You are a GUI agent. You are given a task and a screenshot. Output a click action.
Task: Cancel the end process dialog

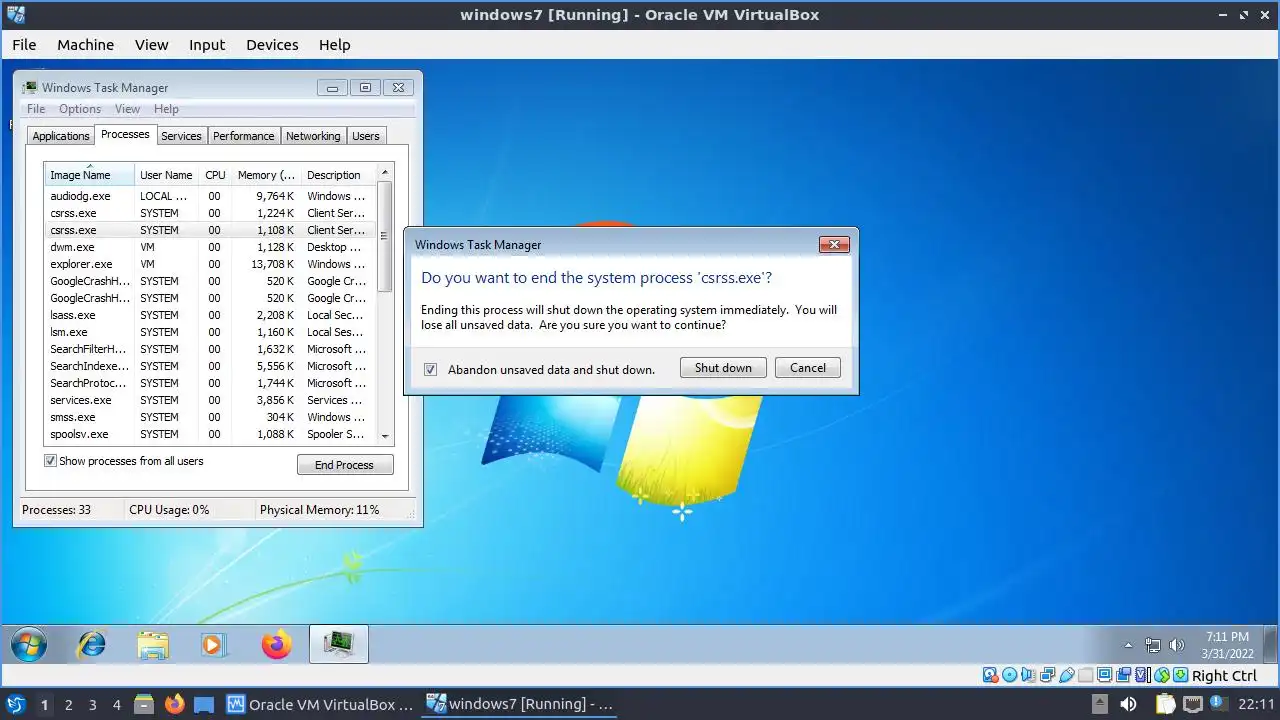point(808,368)
